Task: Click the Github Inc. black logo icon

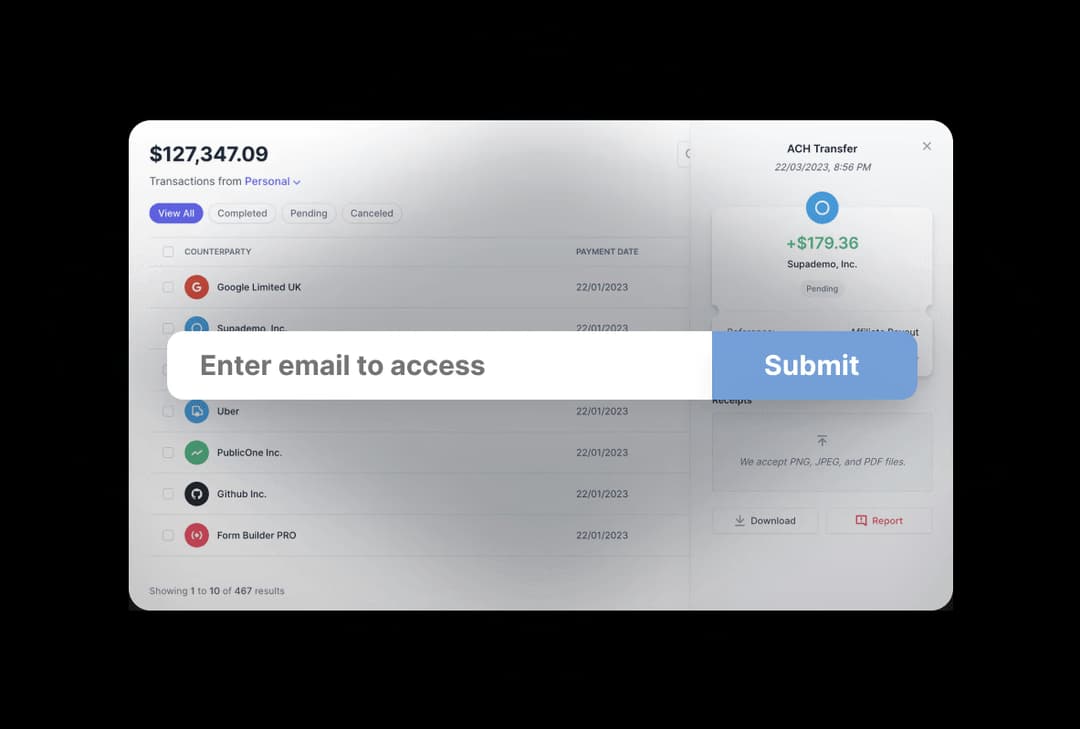Action: click(196, 494)
